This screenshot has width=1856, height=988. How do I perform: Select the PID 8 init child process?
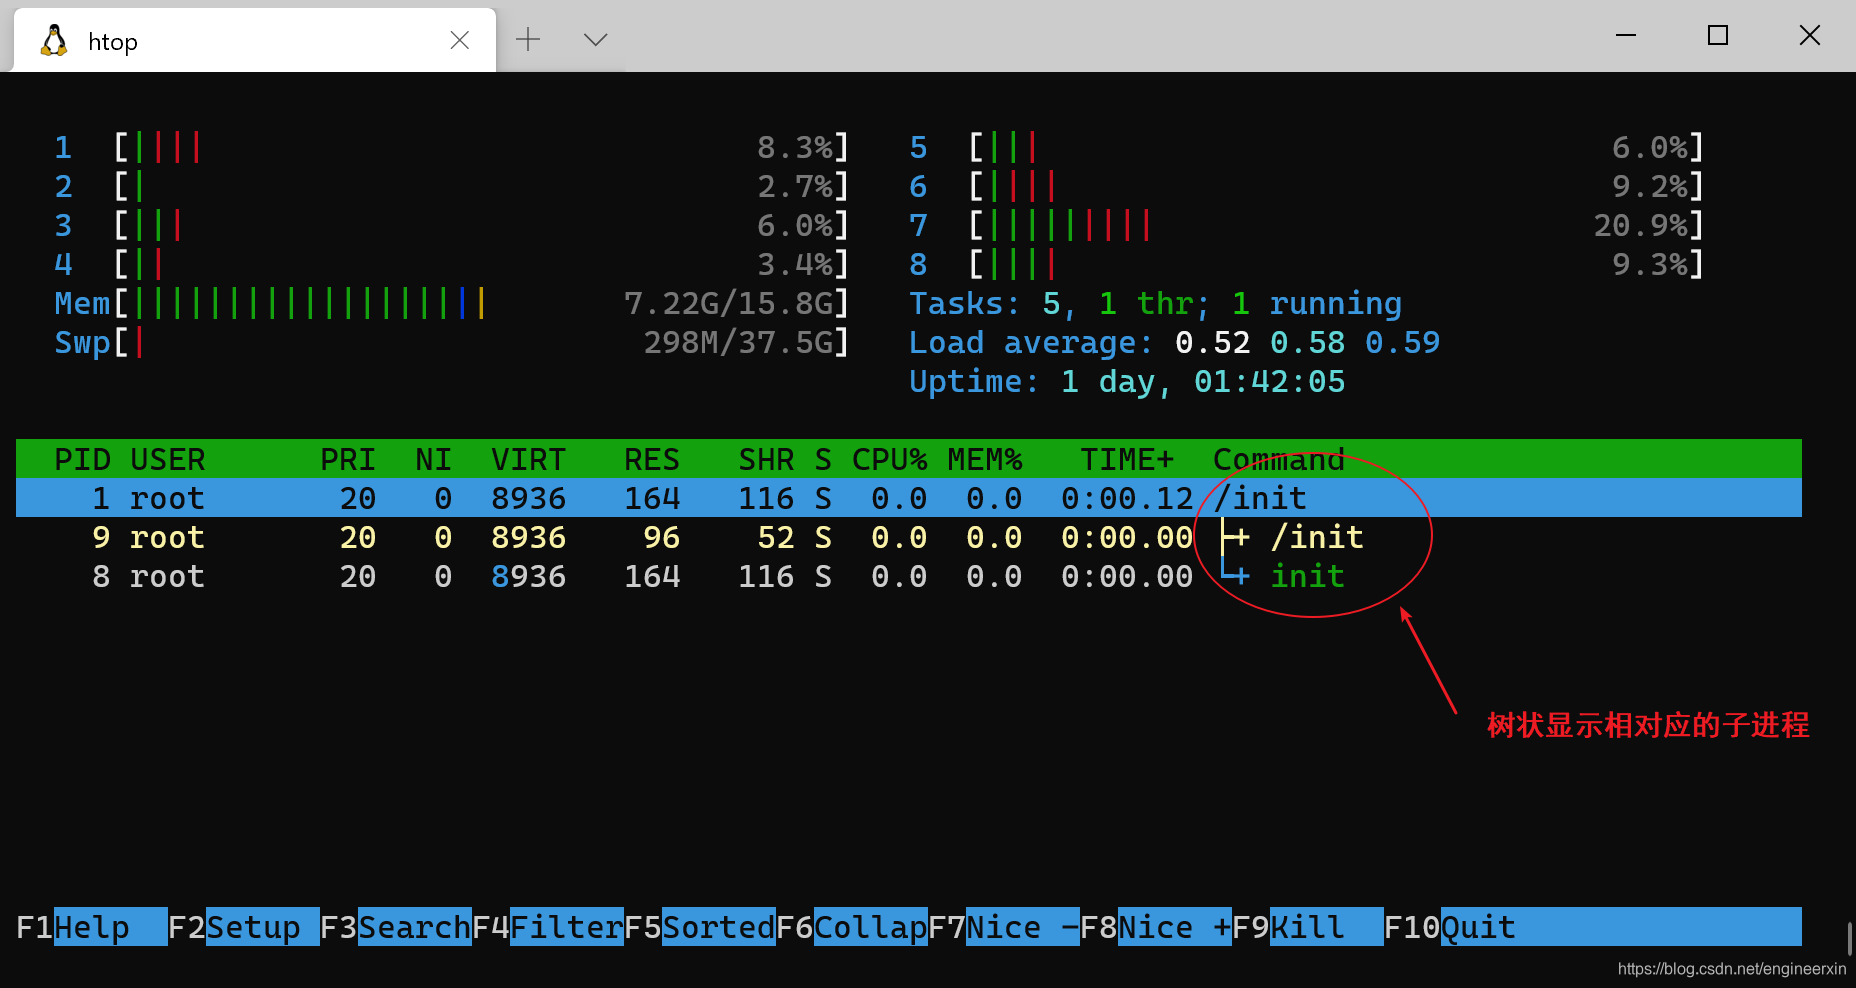click(x=909, y=576)
